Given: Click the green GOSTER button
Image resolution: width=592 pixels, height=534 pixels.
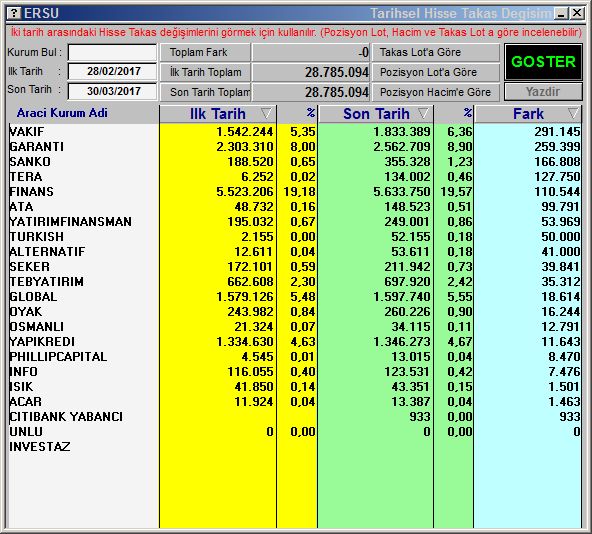Looking at the screenshot, I should pyautogui.click(x=543, y=62).
